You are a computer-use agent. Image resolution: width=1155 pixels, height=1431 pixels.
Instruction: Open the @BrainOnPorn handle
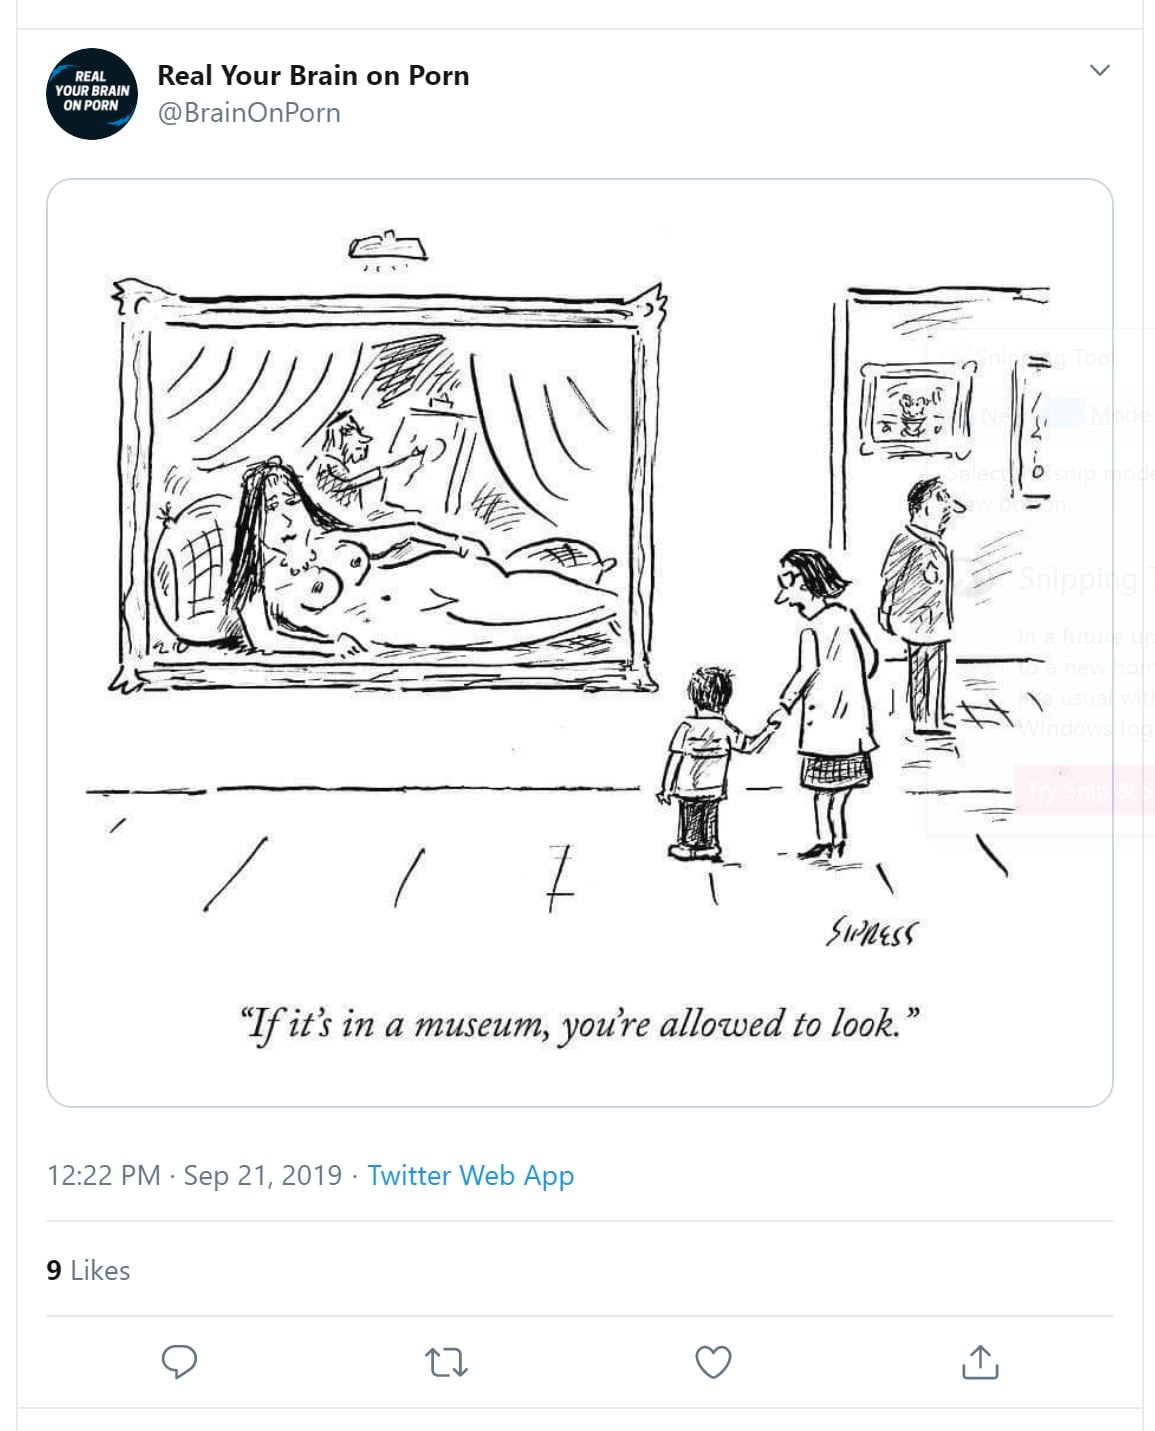pos(249,112)
